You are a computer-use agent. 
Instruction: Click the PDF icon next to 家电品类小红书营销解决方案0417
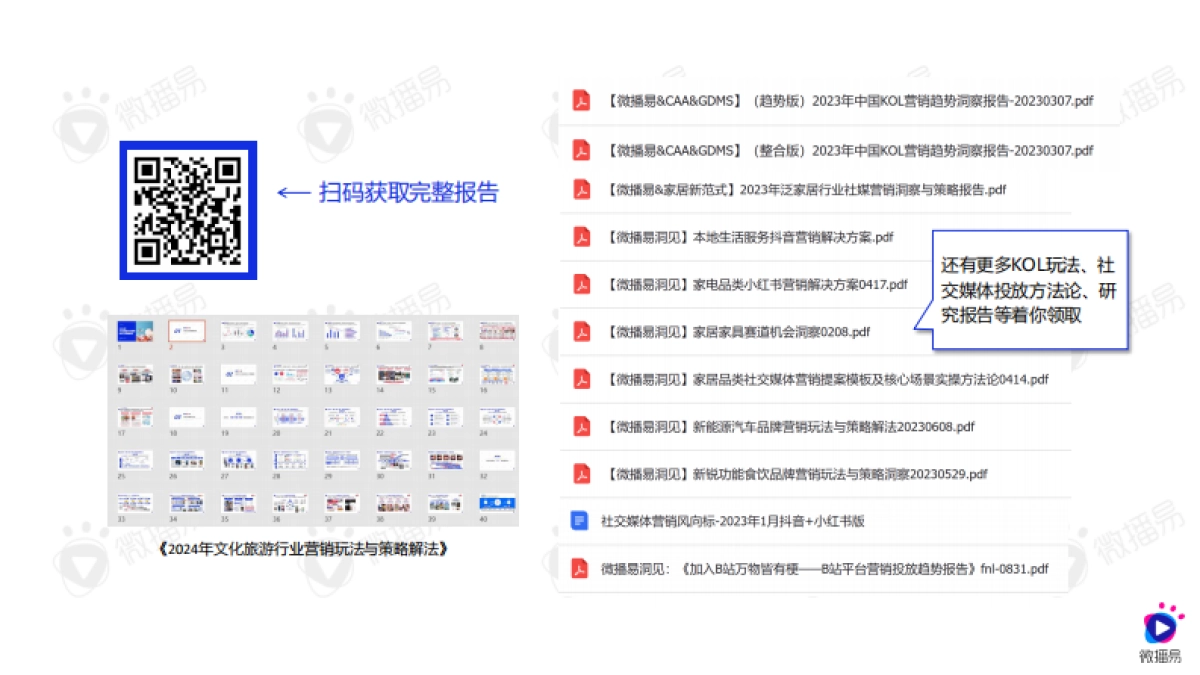[581, 284]
